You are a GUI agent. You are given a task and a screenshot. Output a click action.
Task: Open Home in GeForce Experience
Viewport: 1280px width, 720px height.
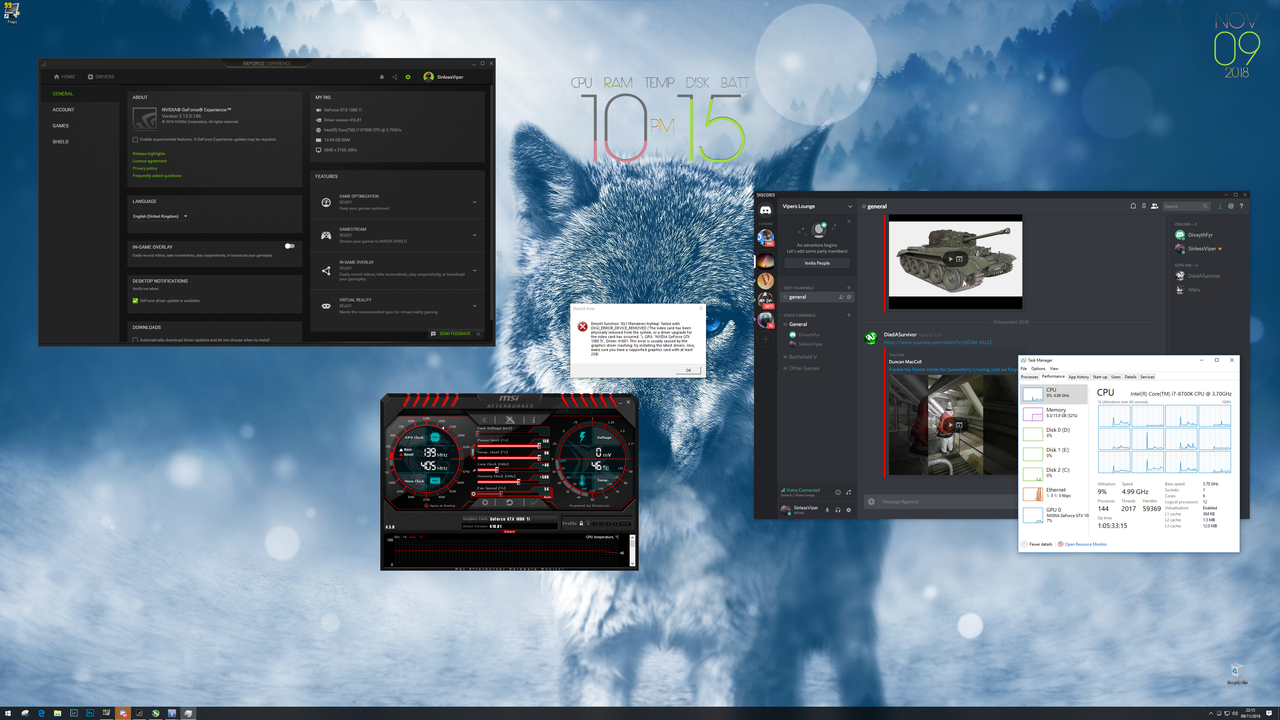(x=64, y=77)
